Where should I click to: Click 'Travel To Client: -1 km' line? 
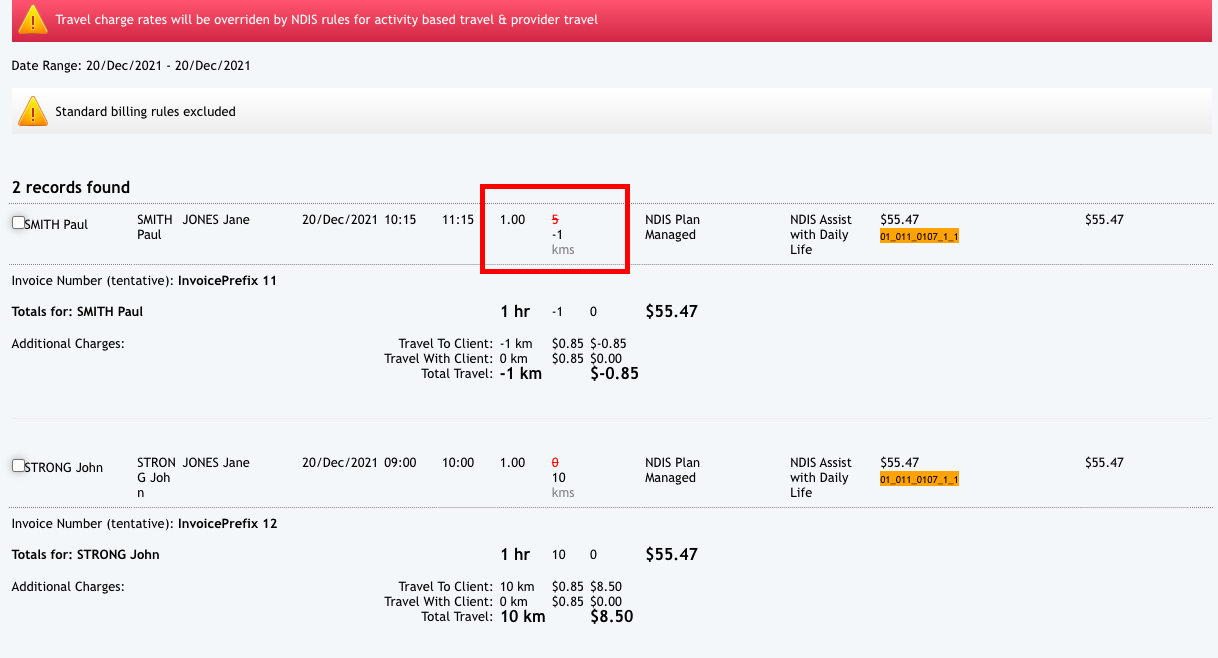point(465,344)
